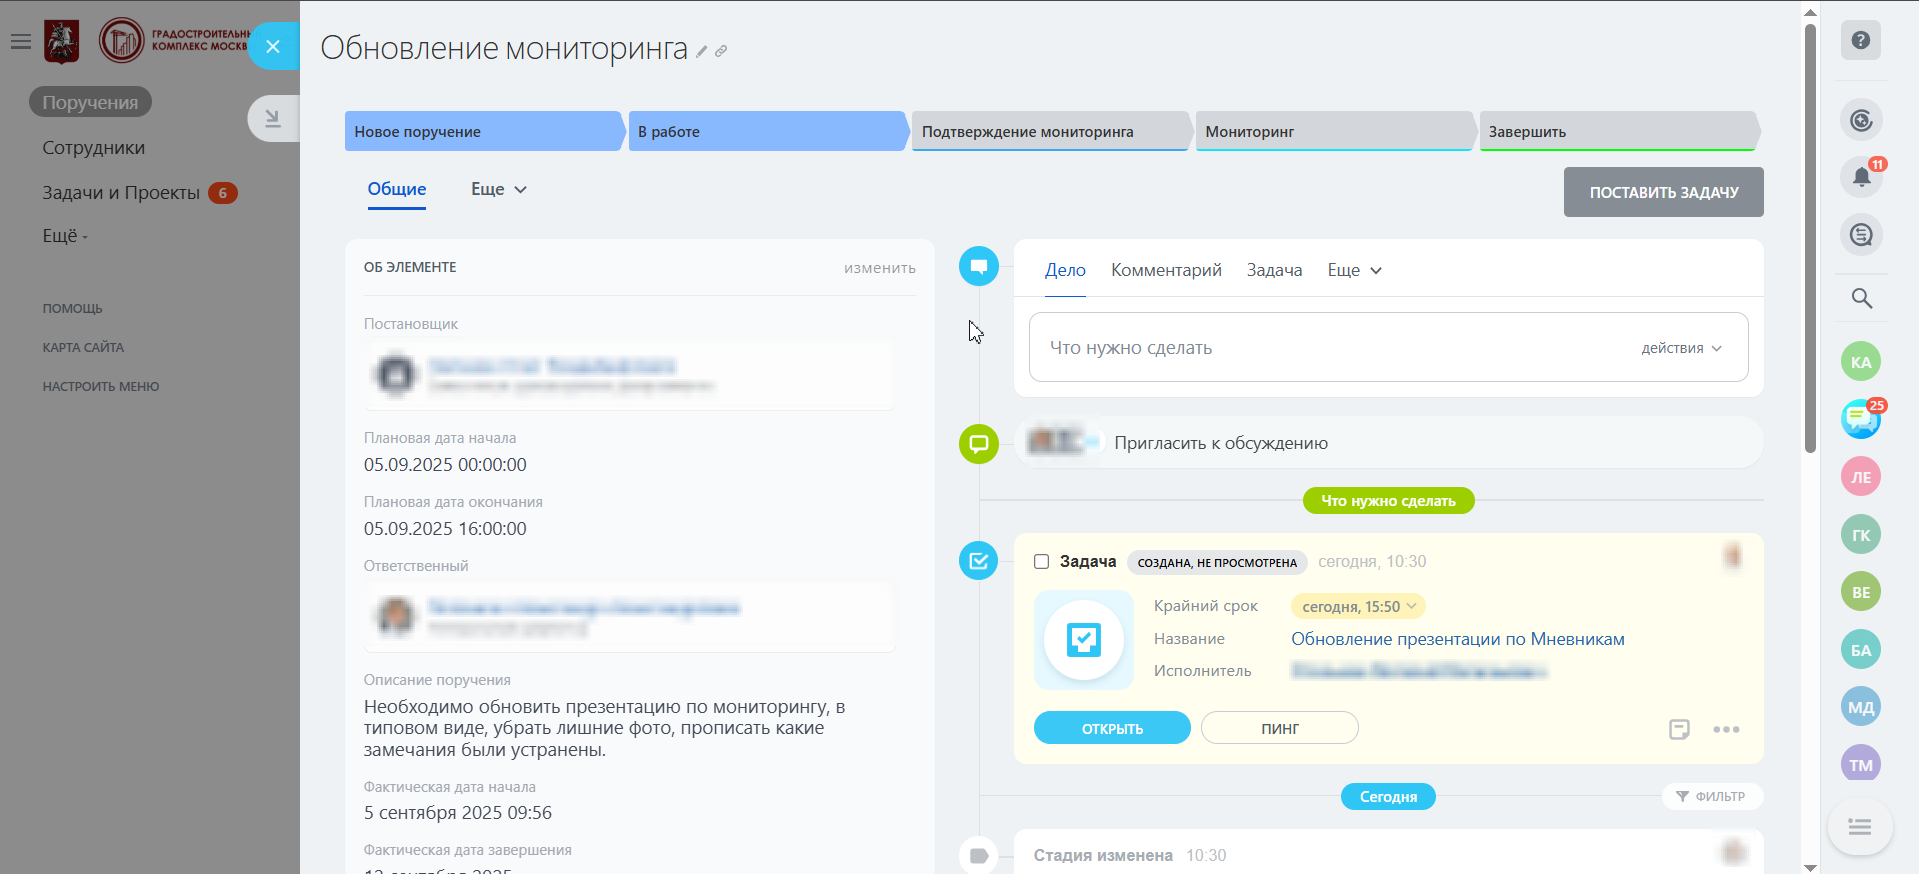Screen dimensions: 1919x874
Task: Click planned end date 05.09.2025 16:00:00
Action: [x=445, y=529]
